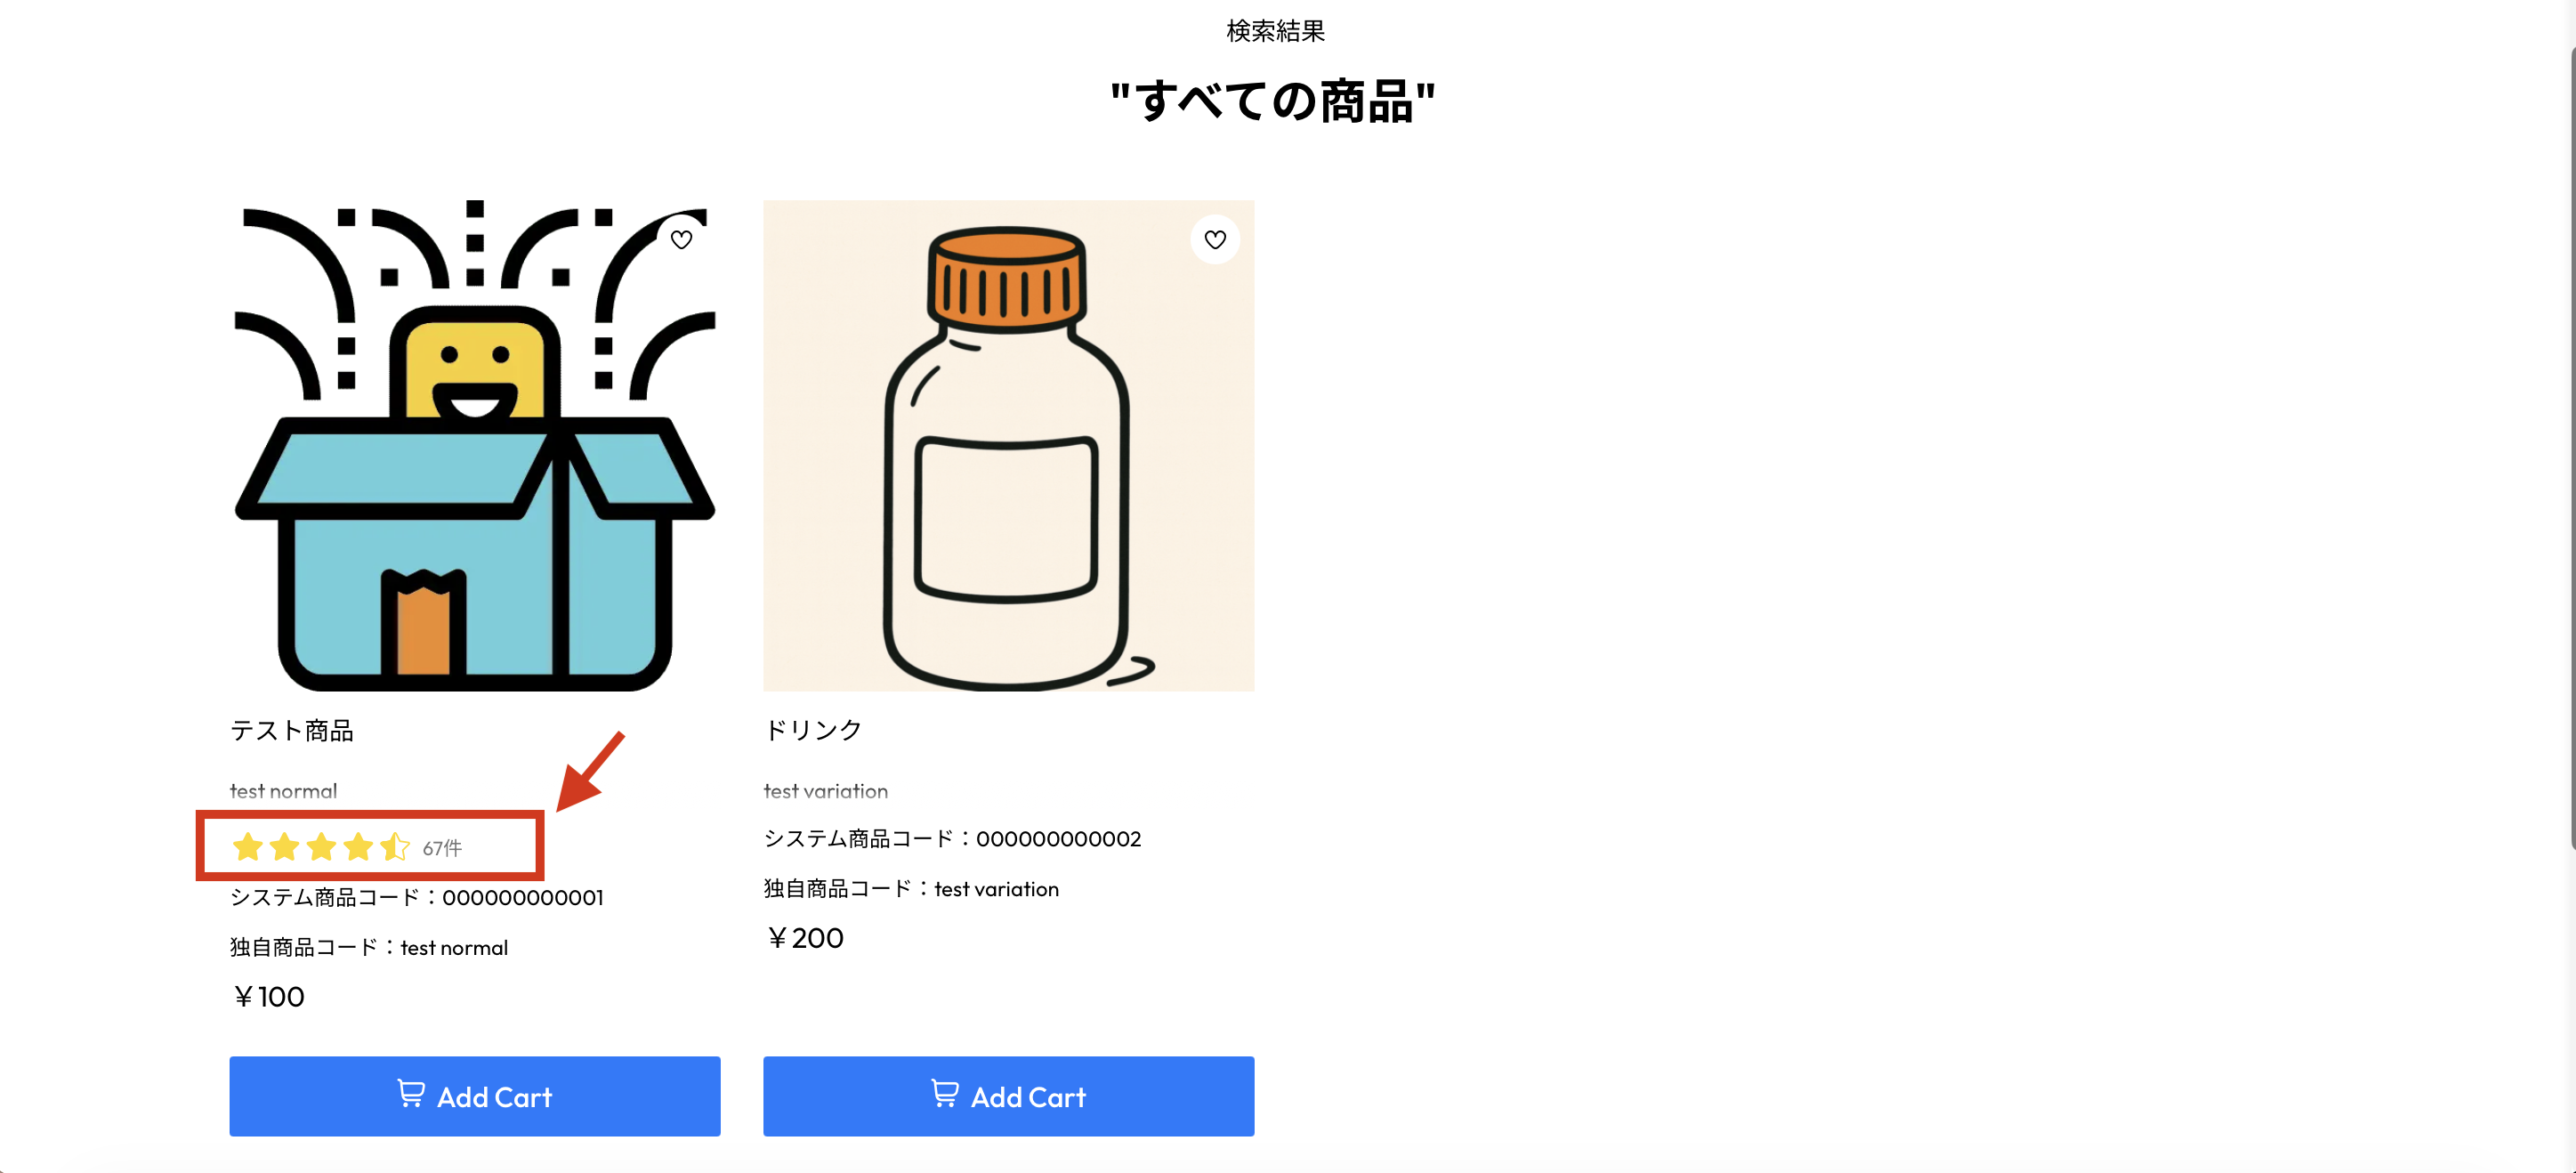This screenshot has height=1173, width=2576.
Task: Click cart icon in ドリンク Add Cart button
Action: pyautogui.click(x=944, y=1094)
